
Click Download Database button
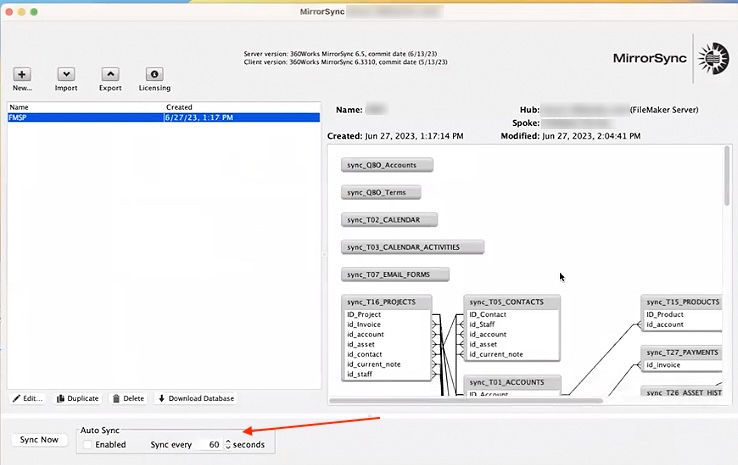[196, 398]
